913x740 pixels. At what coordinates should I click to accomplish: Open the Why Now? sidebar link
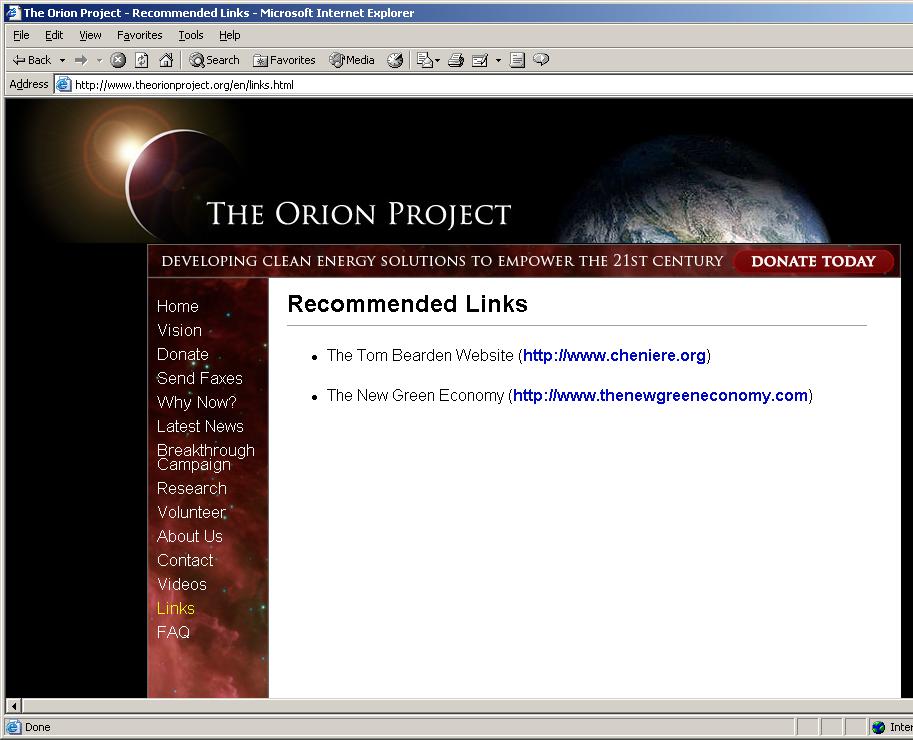197,402
